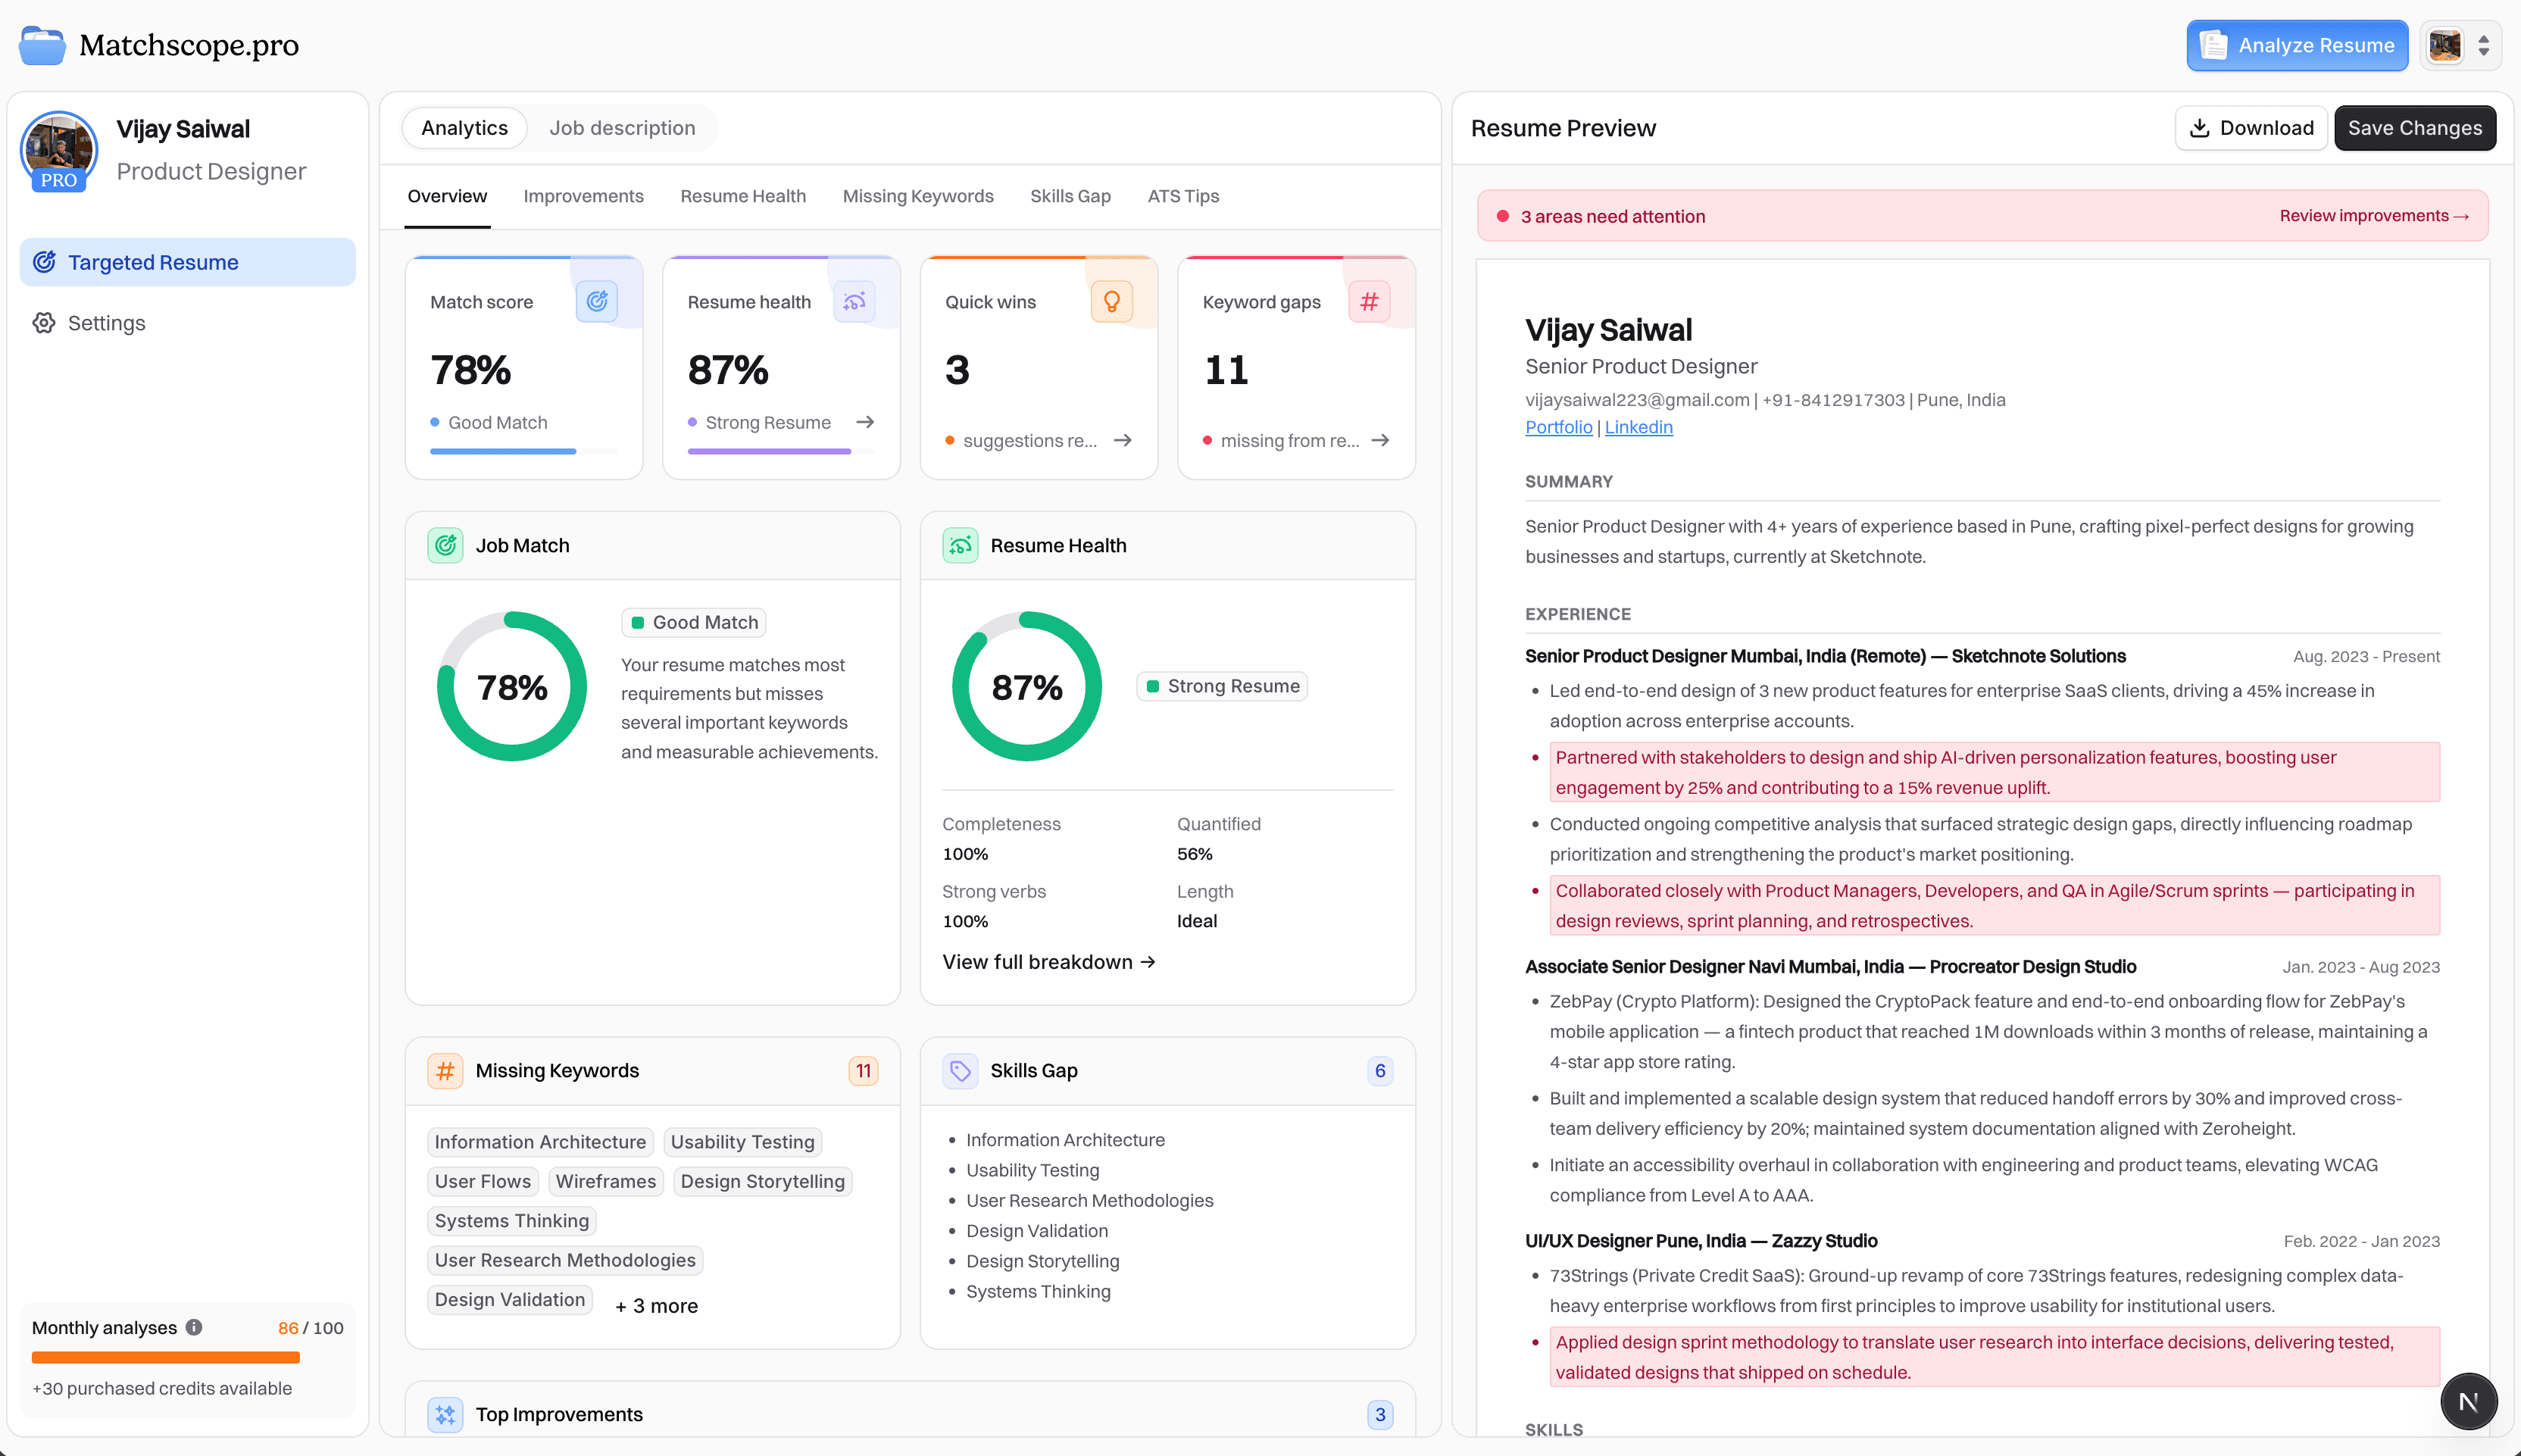Screen dimensions: 2521x1456
Task: Click the Information Architecture keyword chip
Action: [x=540, y=1141]
